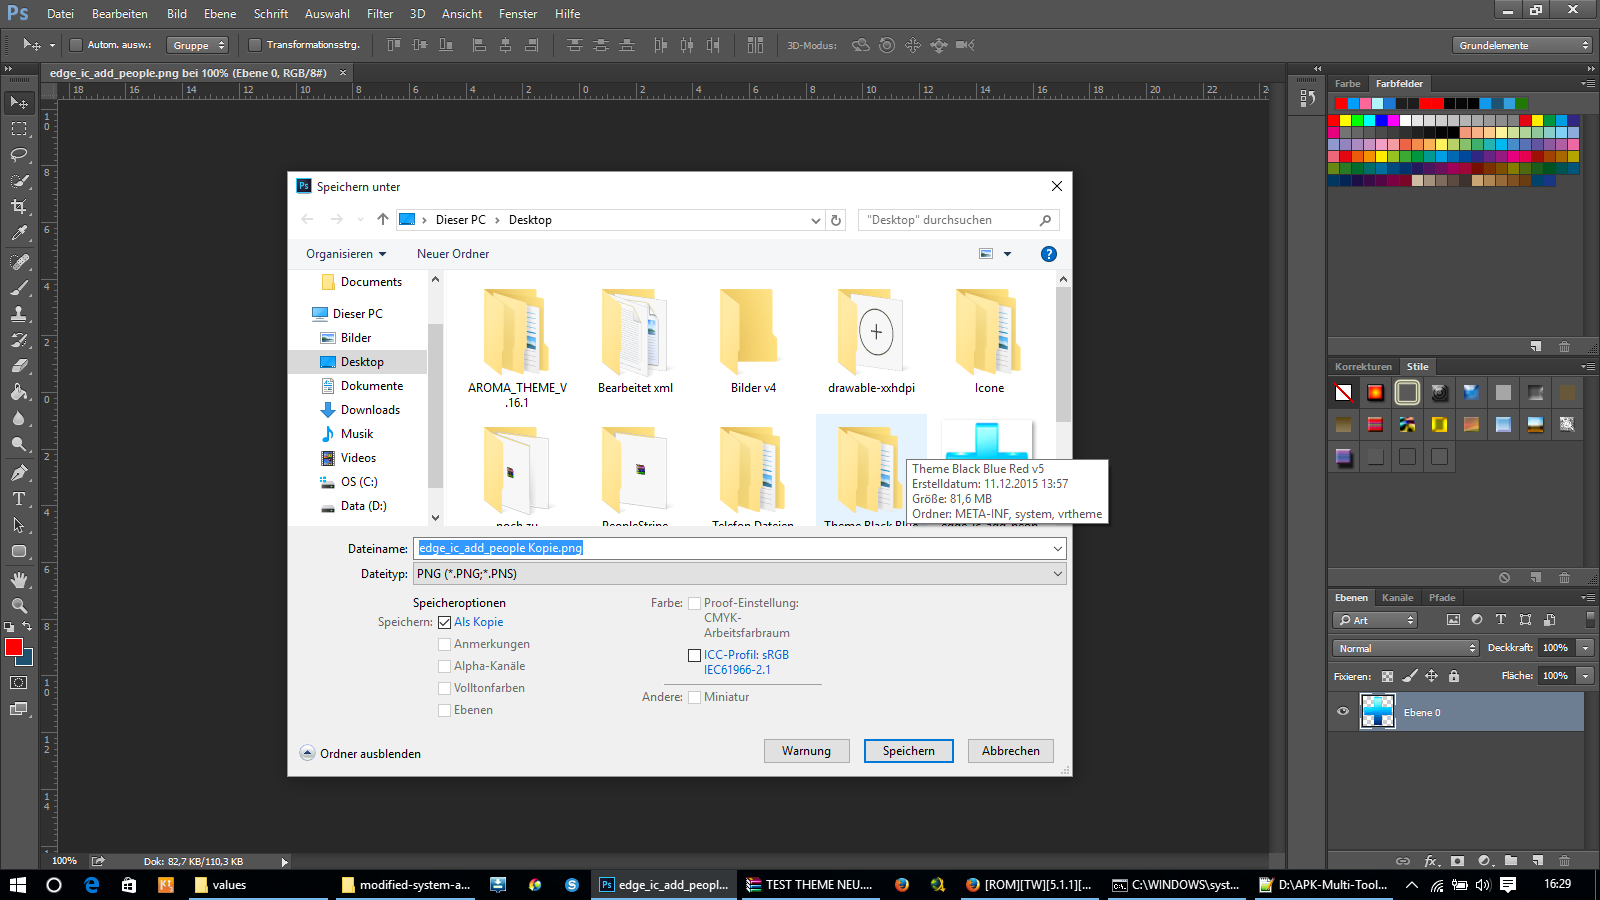The height and width of the screenshot is (900, 1600).
Task: Open the Datei menu
Action: pyautogui.click(x=60, y=14)
